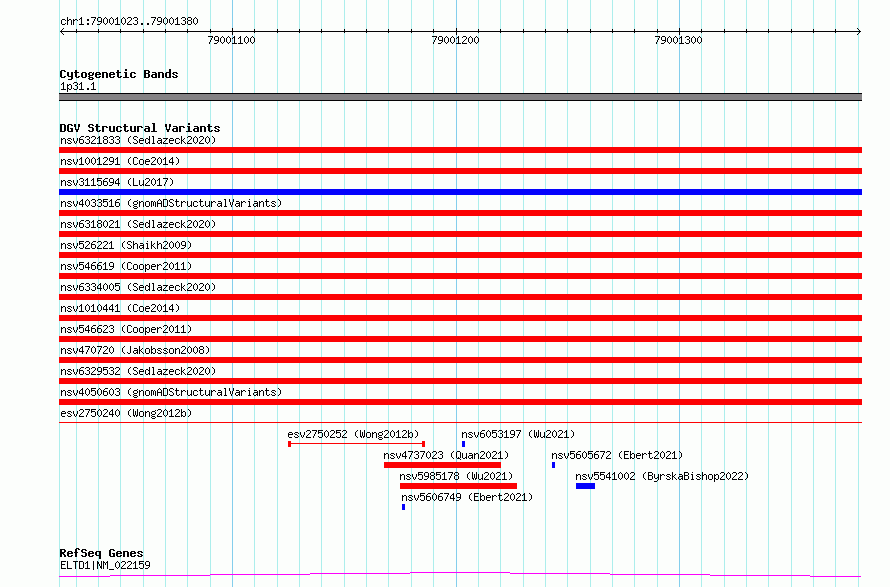This screenshot has height=587, width=890.
Task: Select the nsv5541002 (ByrskaBishop2022) blue bar
Action: (x=585, y=486)
